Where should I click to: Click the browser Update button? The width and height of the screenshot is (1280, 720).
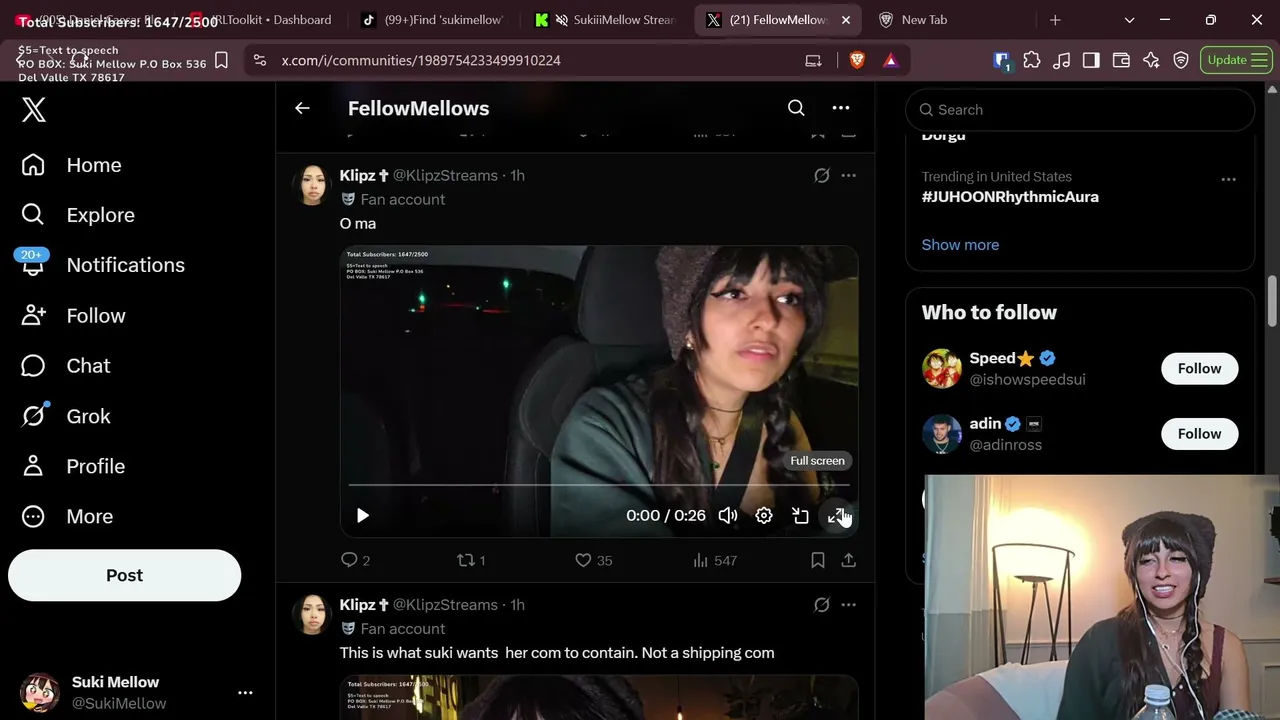(1236, 60)
